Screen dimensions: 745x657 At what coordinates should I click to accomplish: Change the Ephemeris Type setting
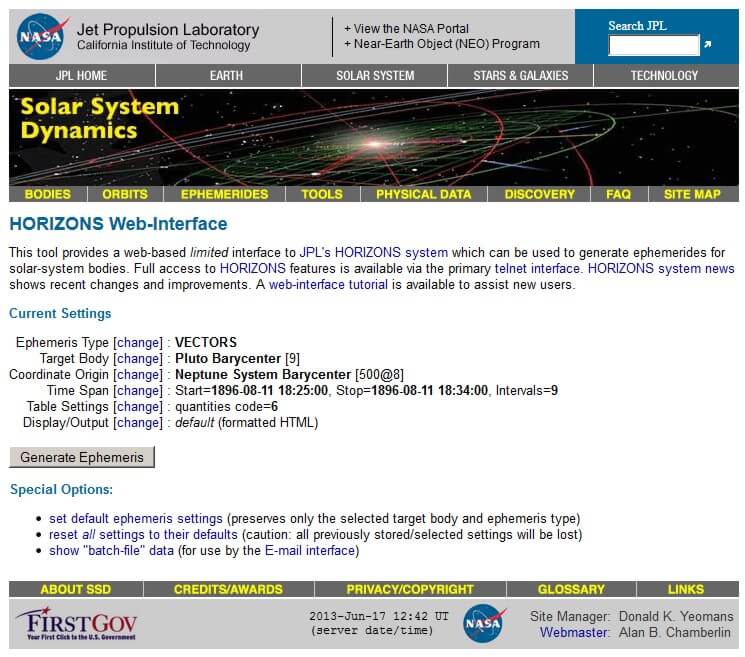pos(138,342)
